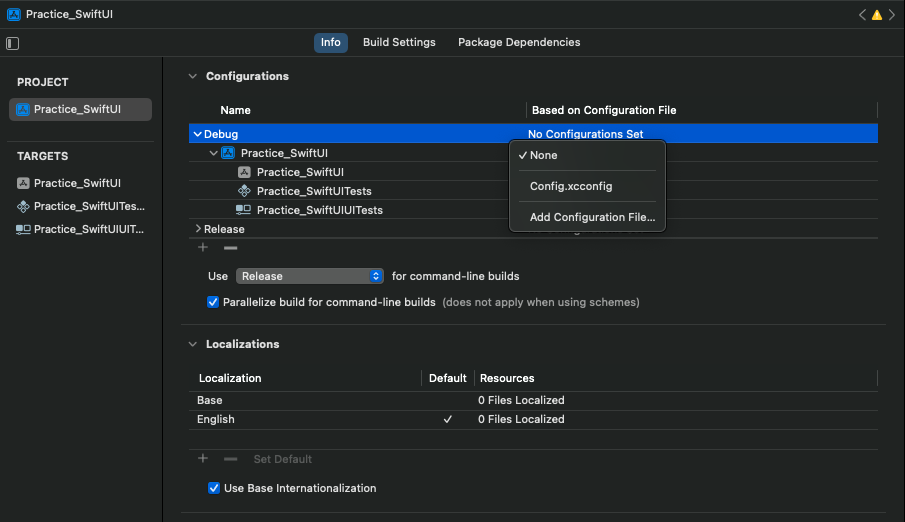Click the Localization column header
This screenshot has width=905, height=522.
tap(230, 378)
